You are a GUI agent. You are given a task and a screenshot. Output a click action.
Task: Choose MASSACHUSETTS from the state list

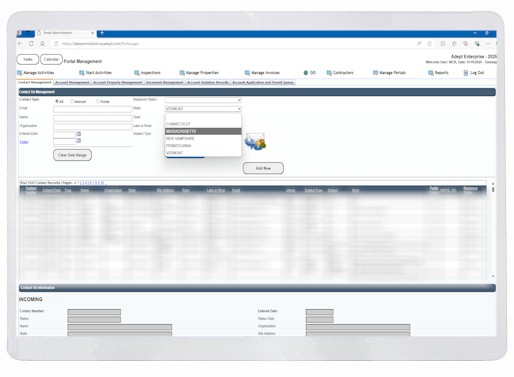[x=203, y=131]
